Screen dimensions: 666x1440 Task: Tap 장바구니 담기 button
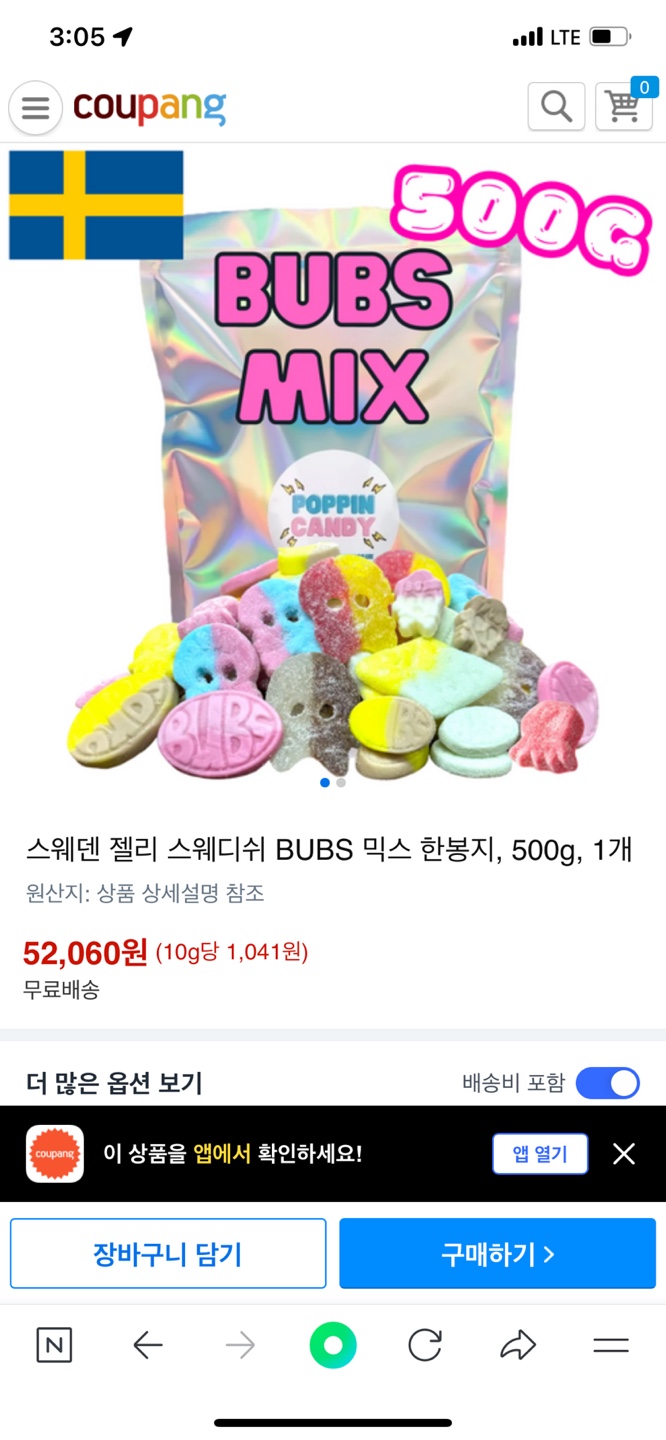pyautogui.click(x=168, y=1253)
